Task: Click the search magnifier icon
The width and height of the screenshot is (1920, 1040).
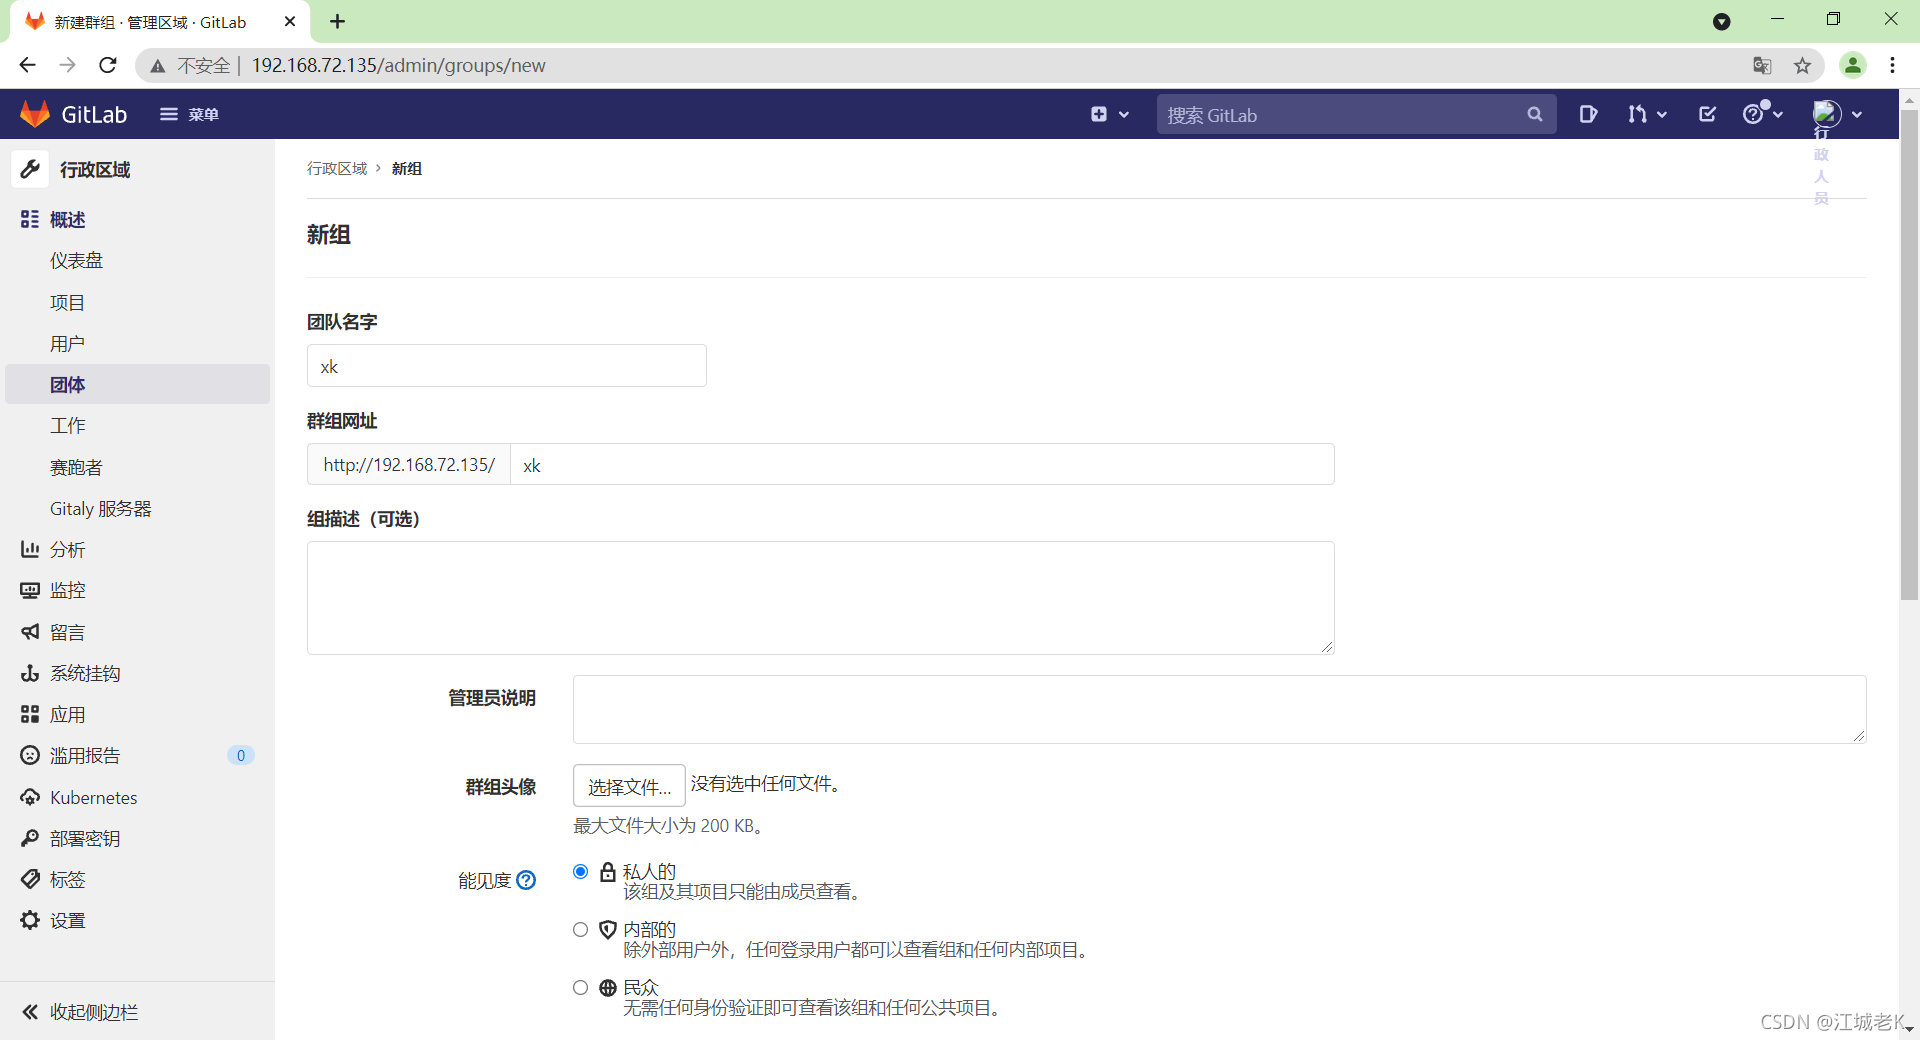Action: [x=1535, y=115]
